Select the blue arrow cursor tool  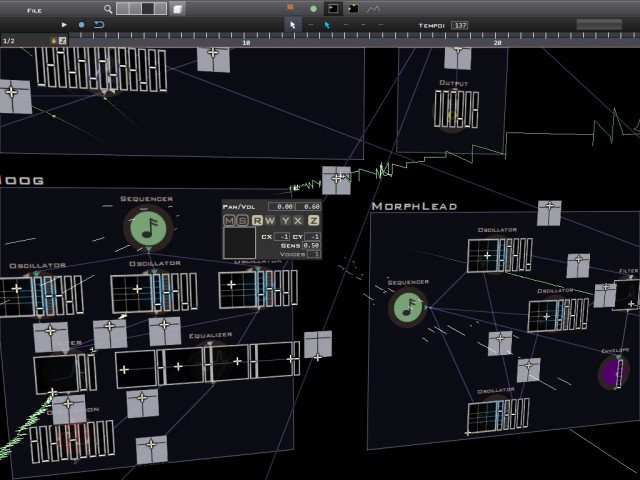(327, 24)
